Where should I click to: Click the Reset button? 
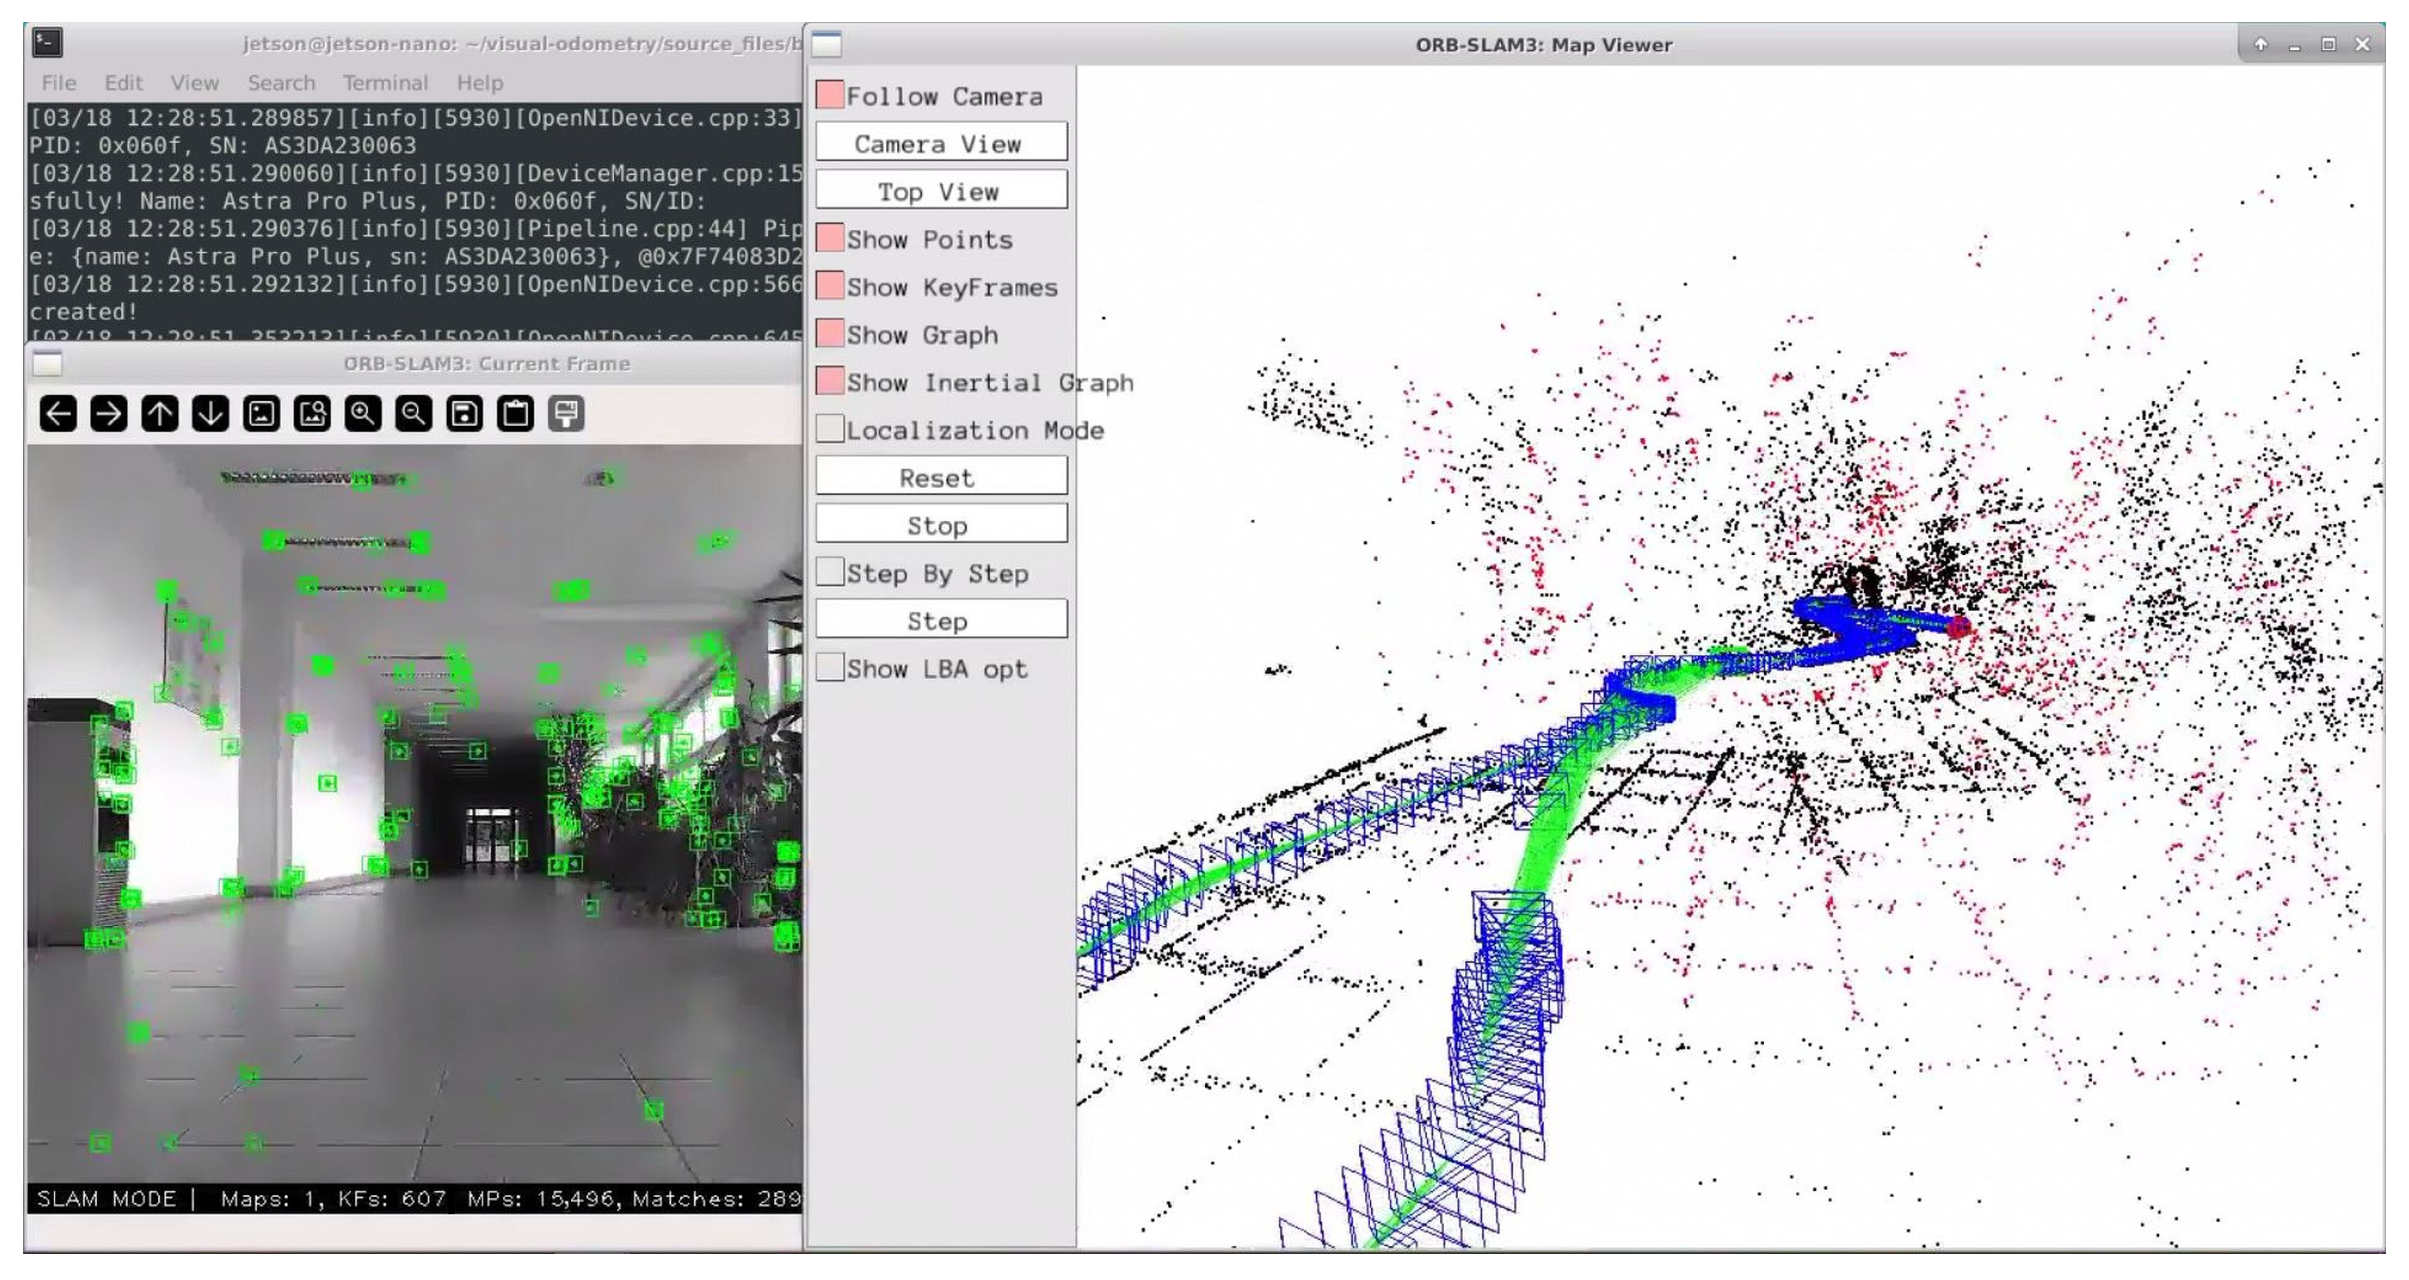coord(940,477)
